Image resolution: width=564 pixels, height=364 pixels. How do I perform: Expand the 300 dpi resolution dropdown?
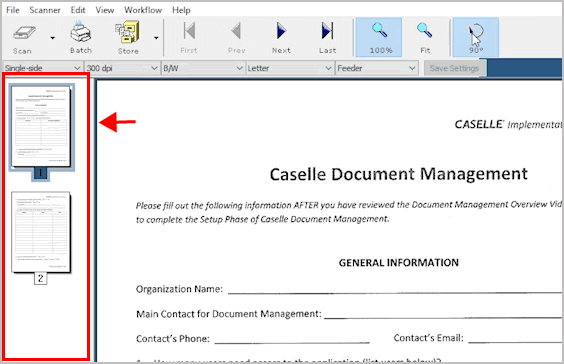point(122,68)
